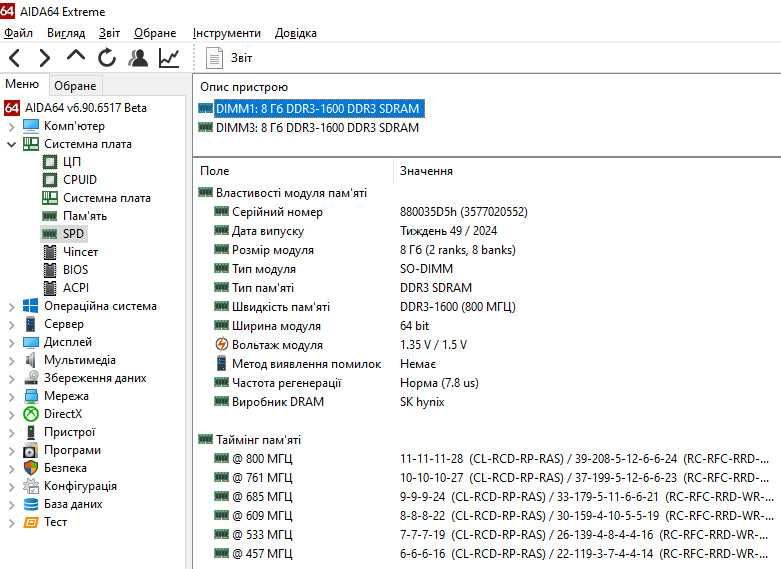Click the Конфігурація gear icon
The height and width of the screenshot is (569, 781).
[31, 486]
